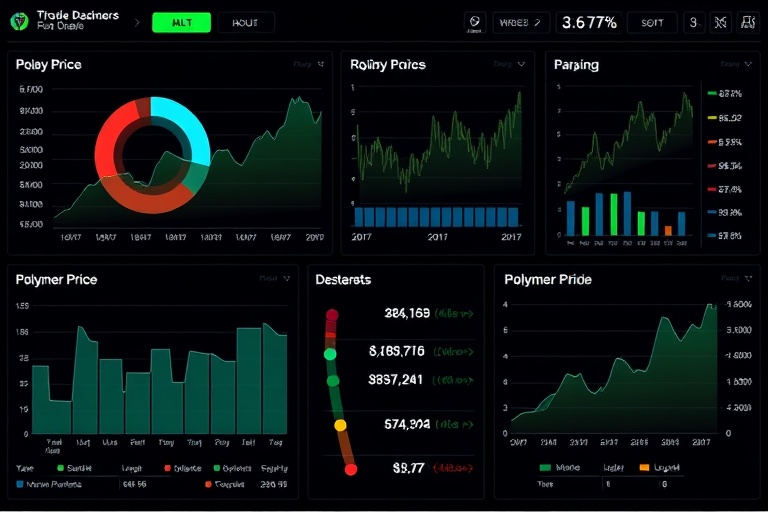
Task: Click the bright green dot on Desterats track
Action: click(x=330, y=353)
